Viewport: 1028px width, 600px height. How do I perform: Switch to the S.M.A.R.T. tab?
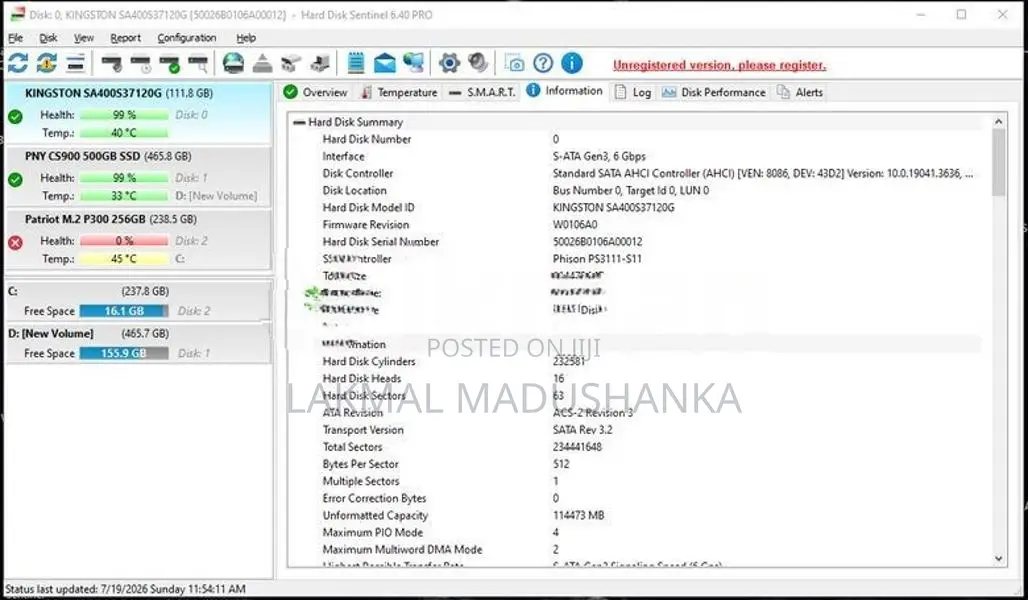click(x=482, y=92)
